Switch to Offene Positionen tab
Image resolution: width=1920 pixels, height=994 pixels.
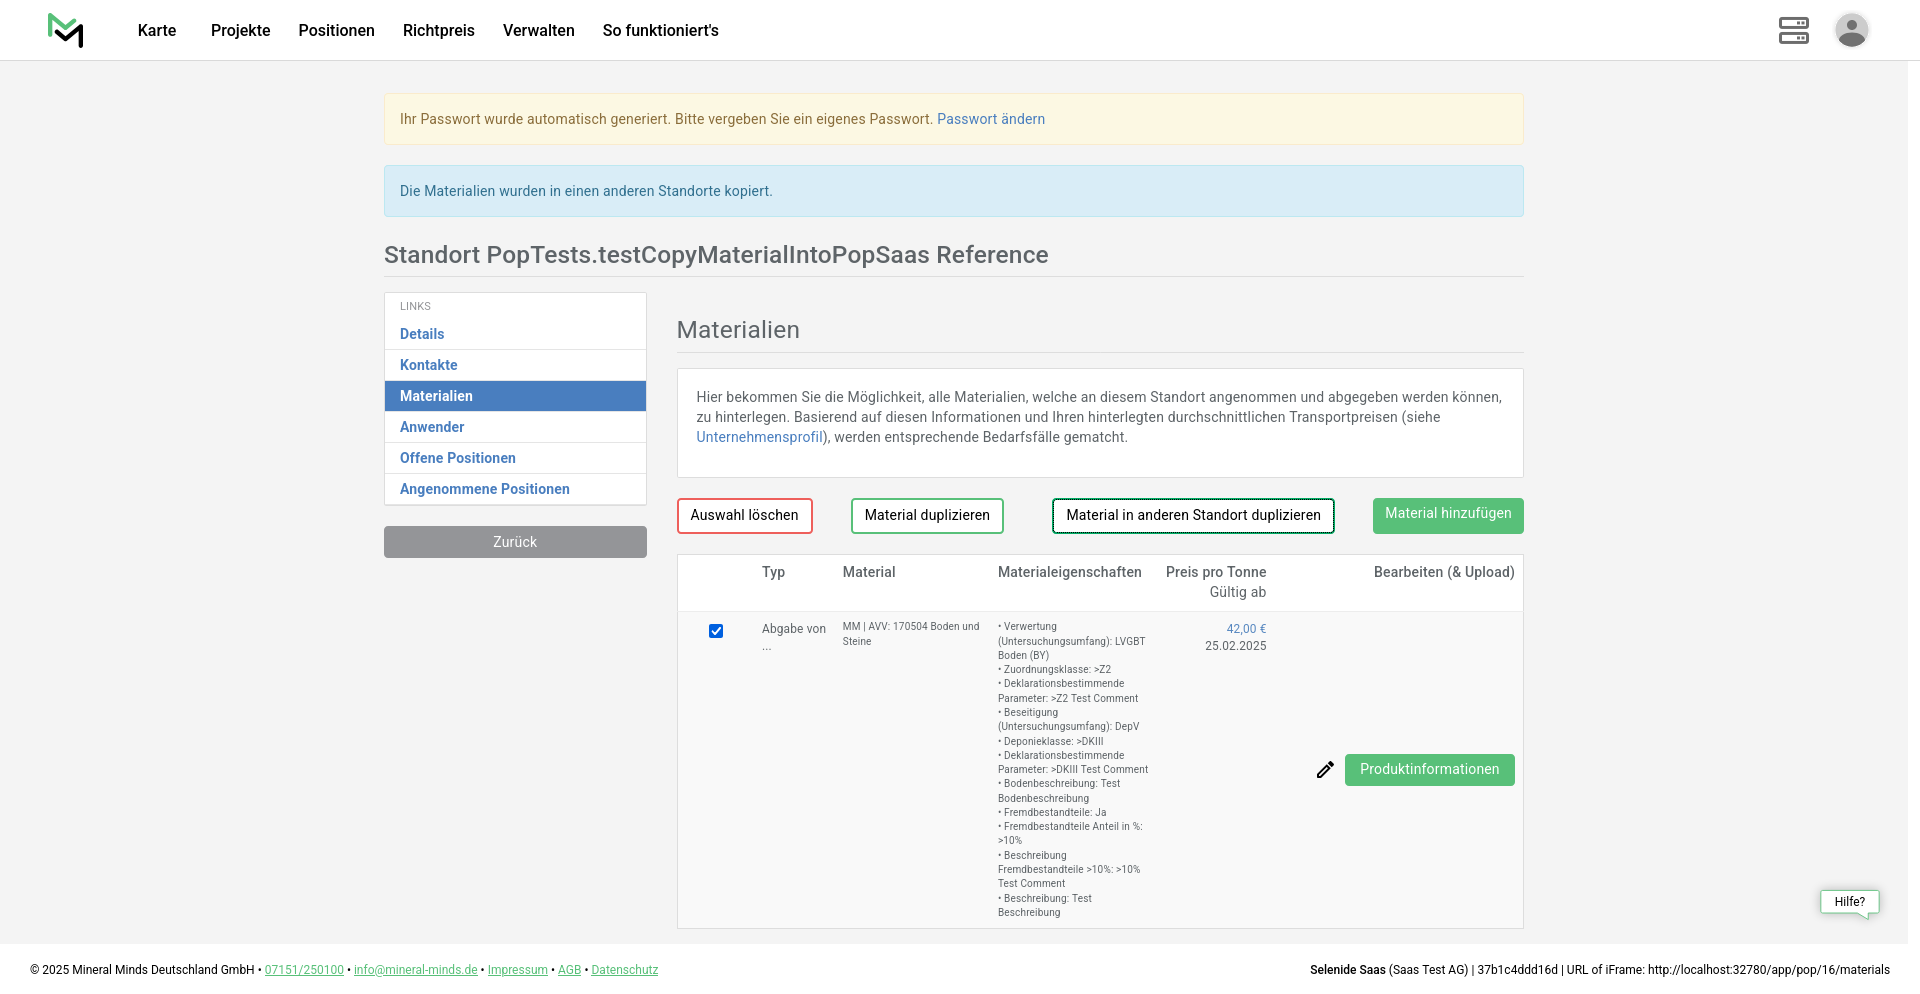point(458,458)
